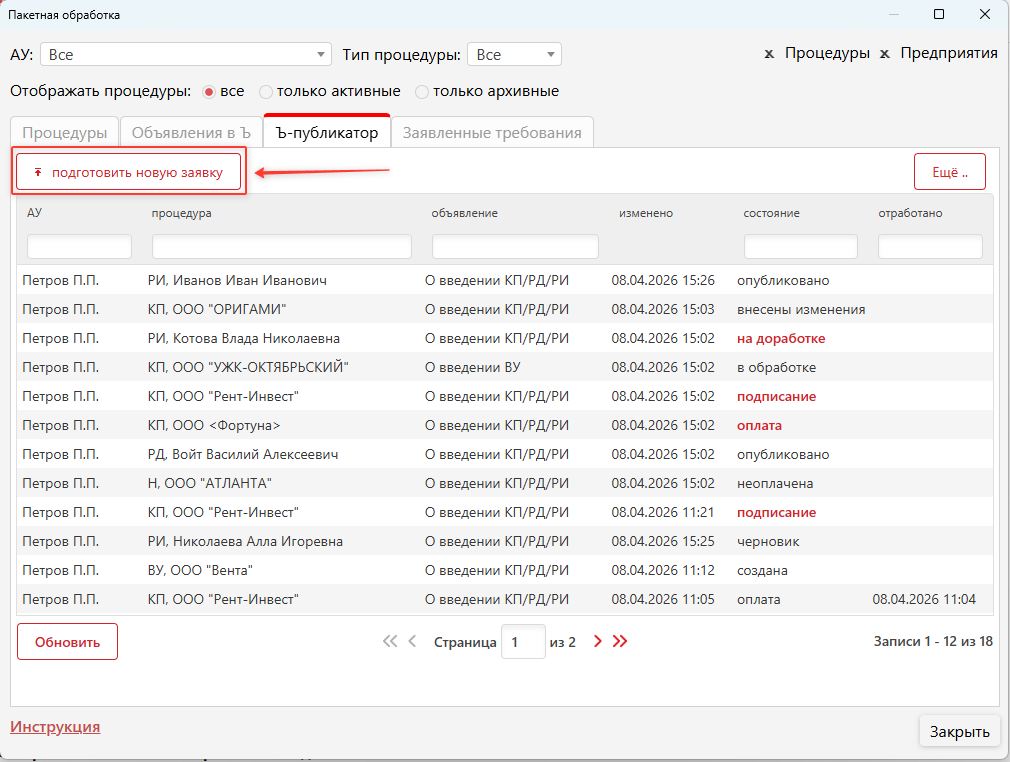Open the 'Ещё ..' menu button

949,172
